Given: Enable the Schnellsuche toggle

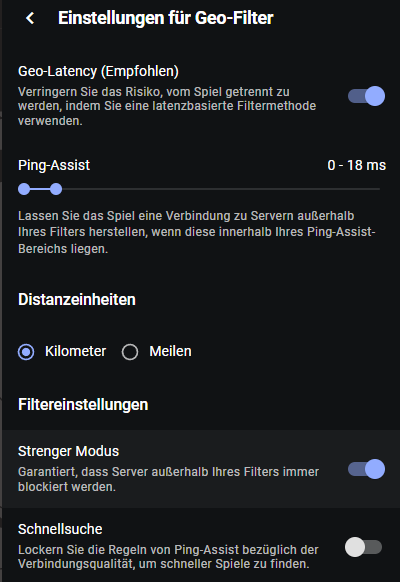Looking at the screenshot, I should [x=364, y=547].
